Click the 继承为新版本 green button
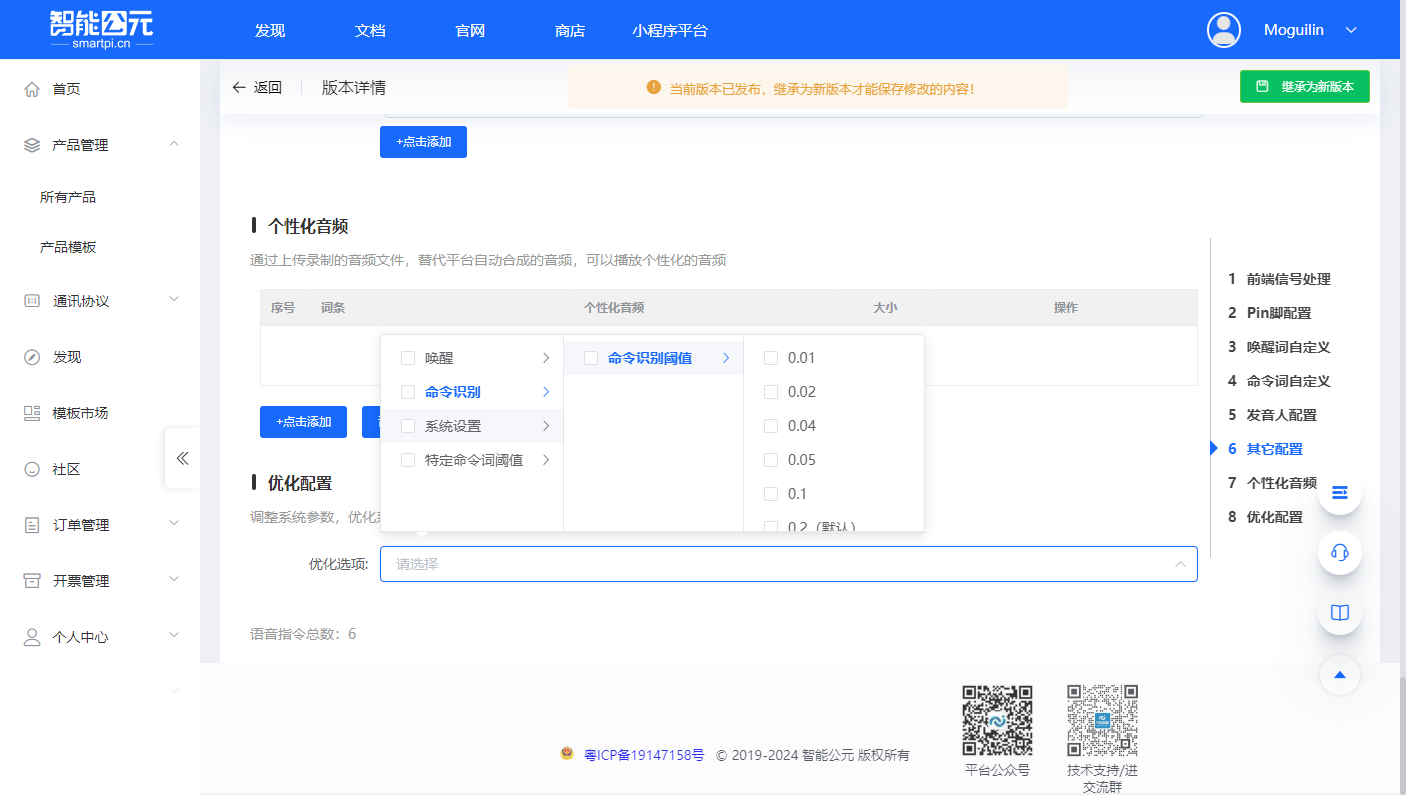1406x795 pixels. (1304, 86)
